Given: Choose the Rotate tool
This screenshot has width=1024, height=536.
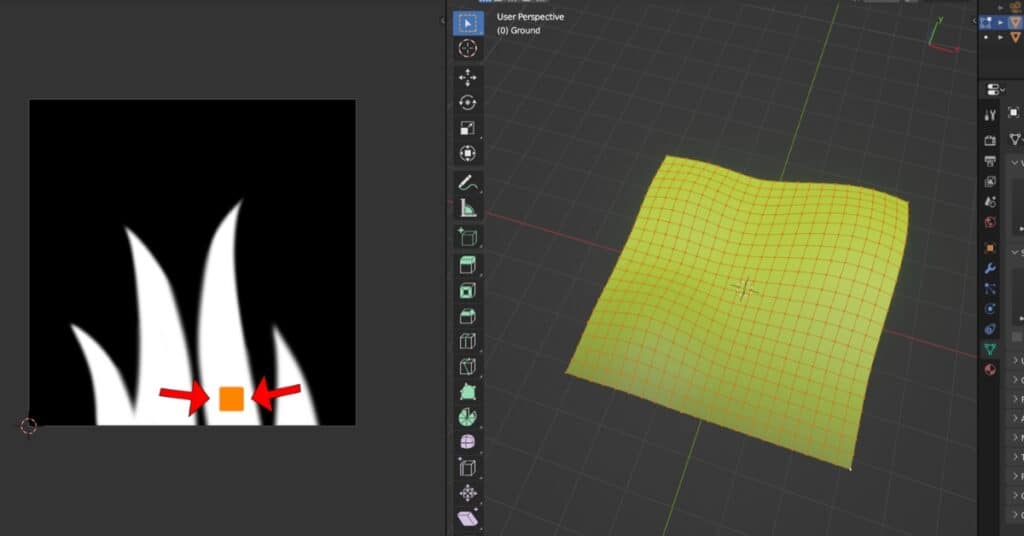Looking at the screenshot, I should (x=468, y=103).
